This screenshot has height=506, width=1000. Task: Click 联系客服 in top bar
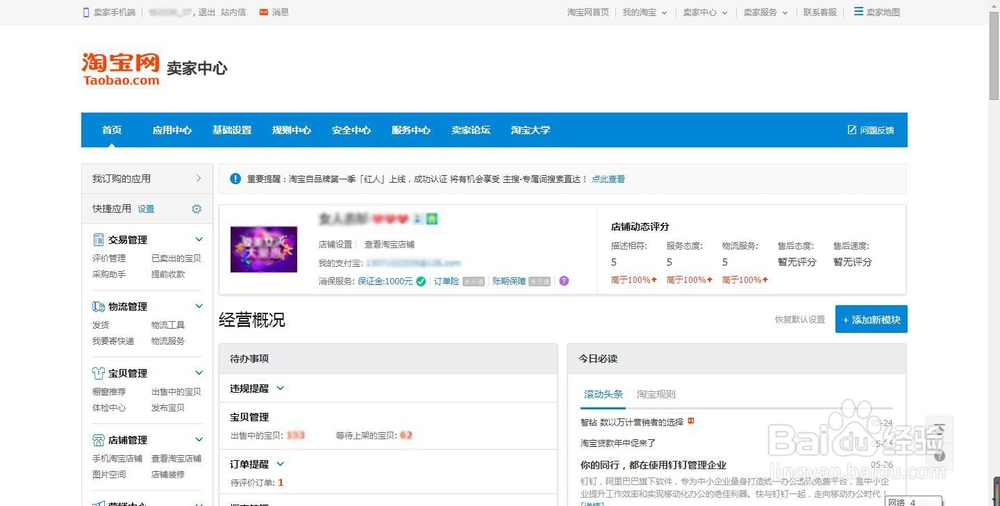click(820, 12)
